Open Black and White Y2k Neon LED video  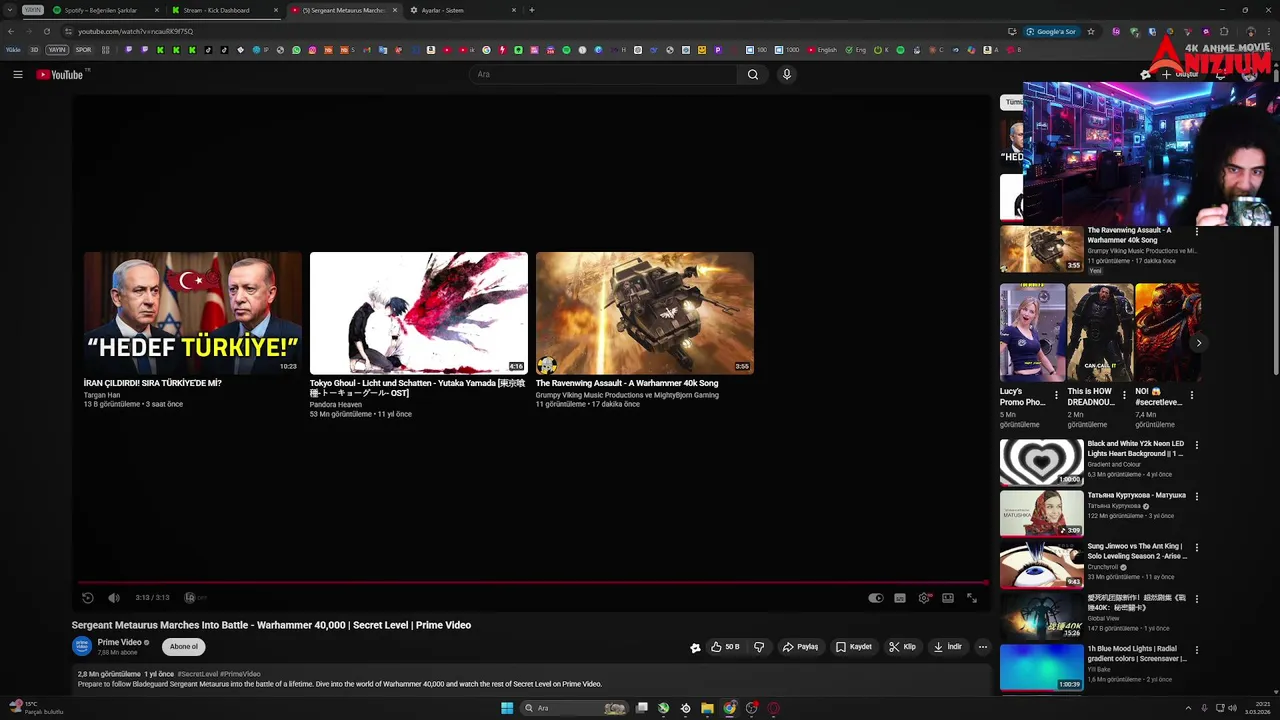pyautogui.click(x=1042, y=462)
